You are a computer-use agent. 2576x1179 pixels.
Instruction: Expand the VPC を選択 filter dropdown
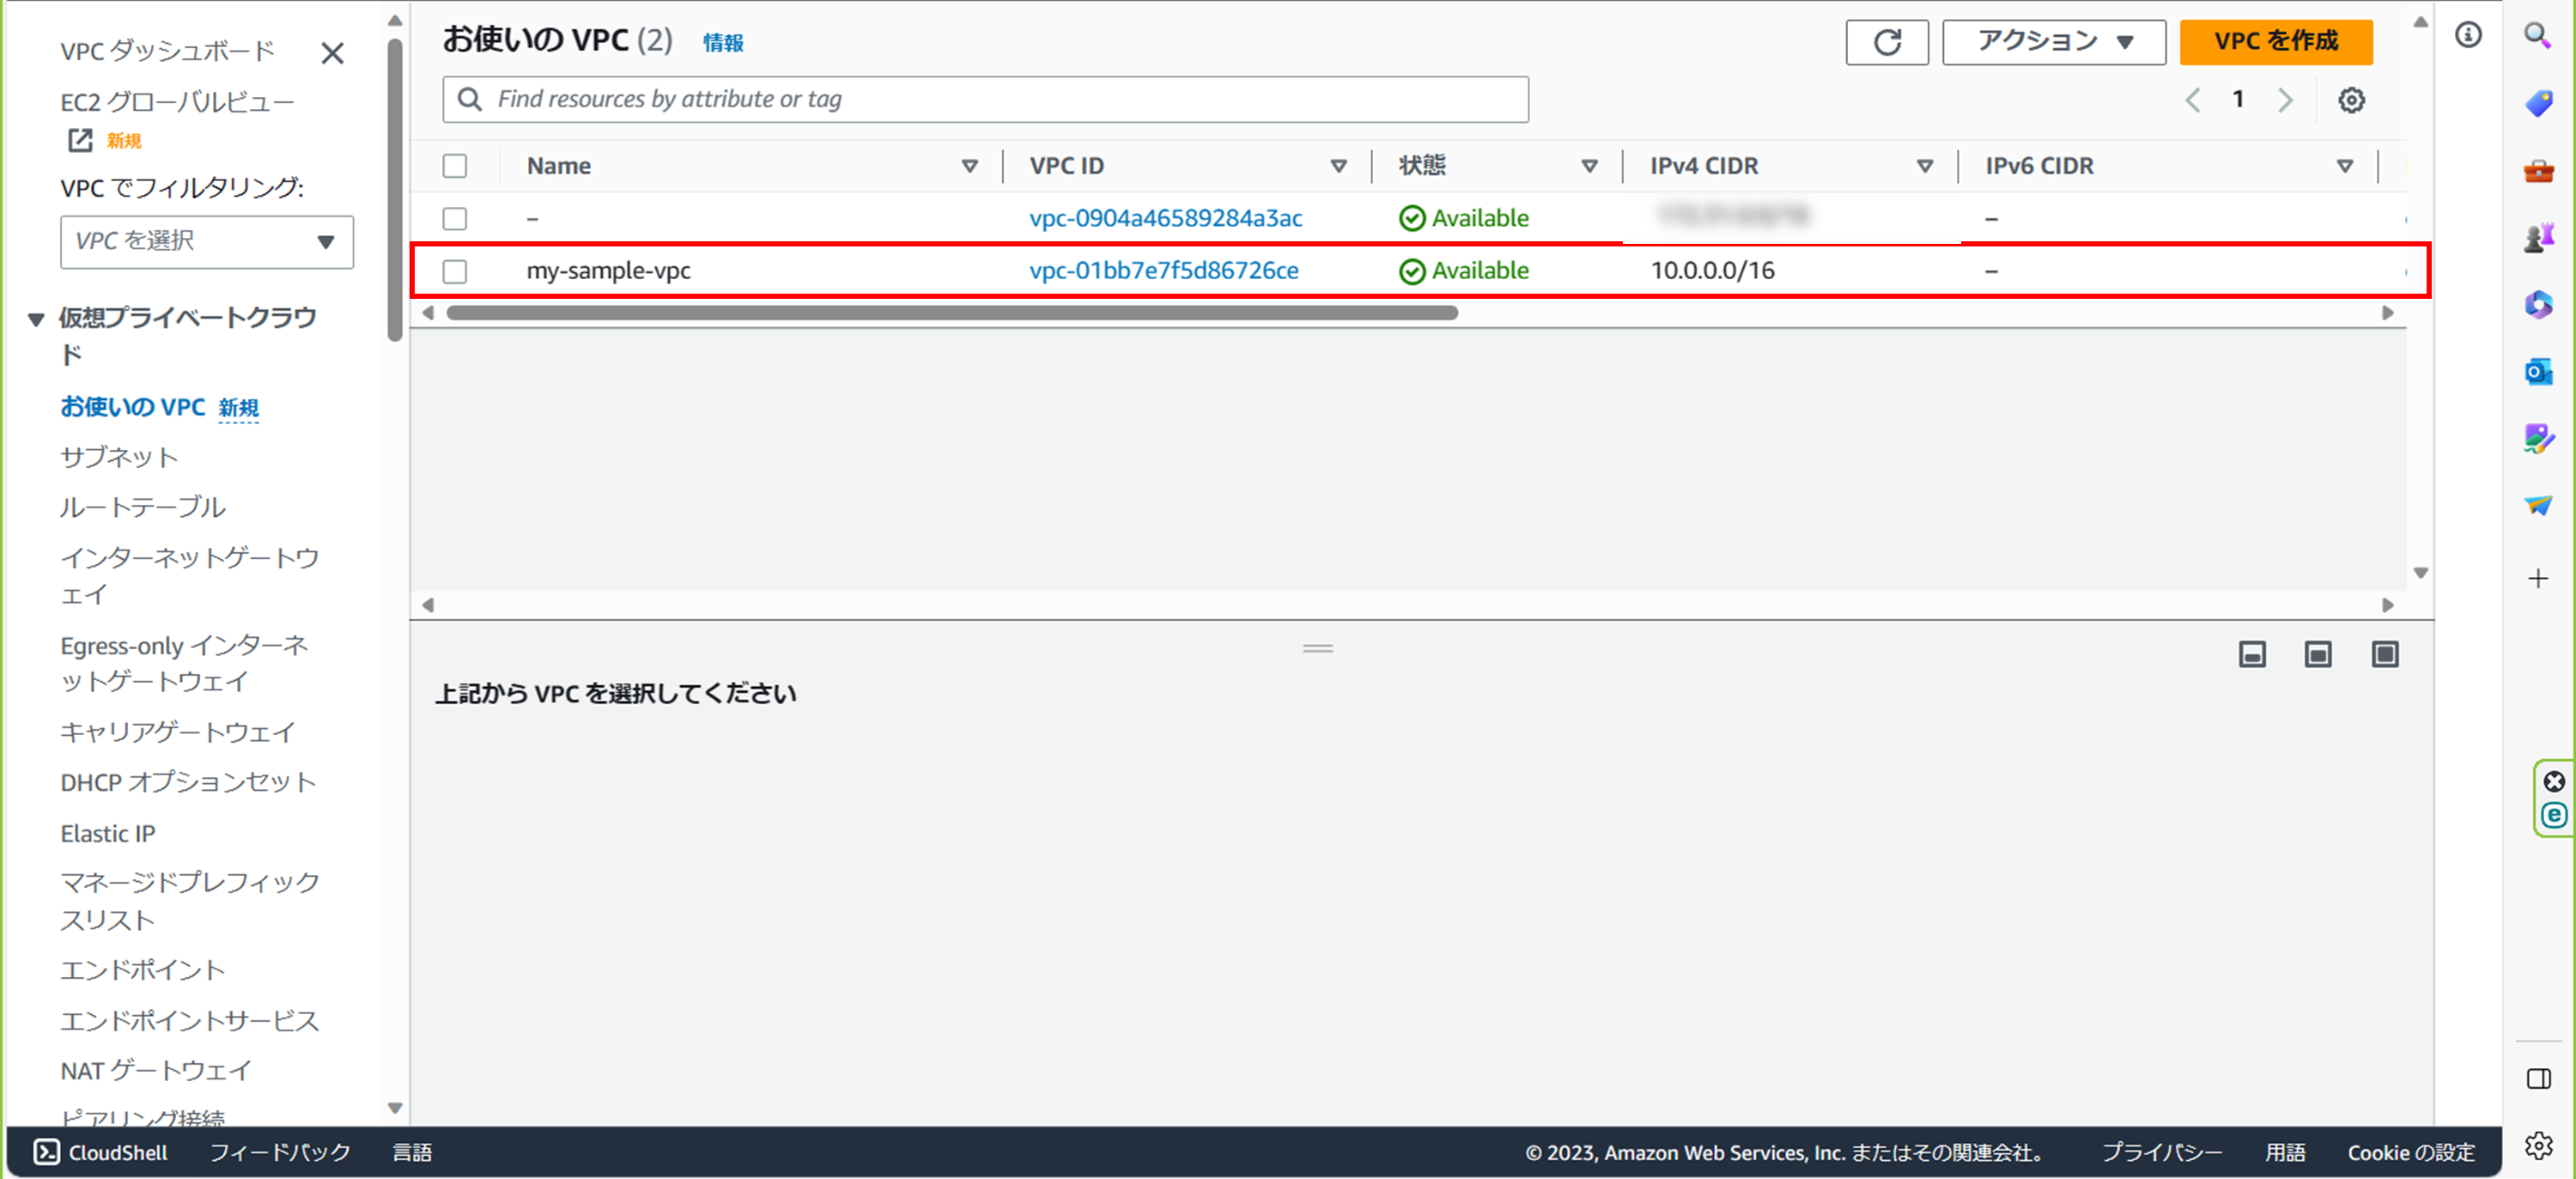207,241
